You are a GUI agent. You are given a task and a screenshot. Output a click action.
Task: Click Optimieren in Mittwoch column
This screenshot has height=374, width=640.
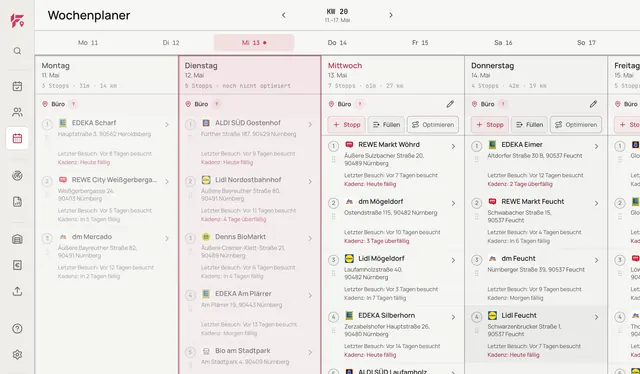433,125
